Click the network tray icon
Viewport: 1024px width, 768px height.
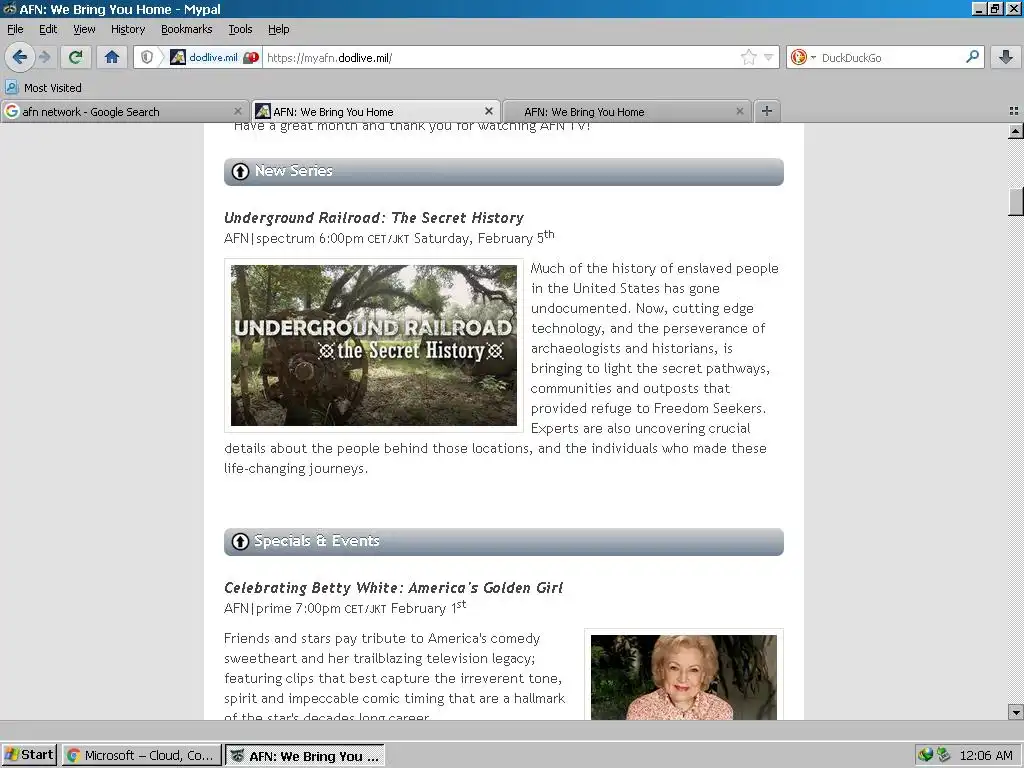point(925,756)
